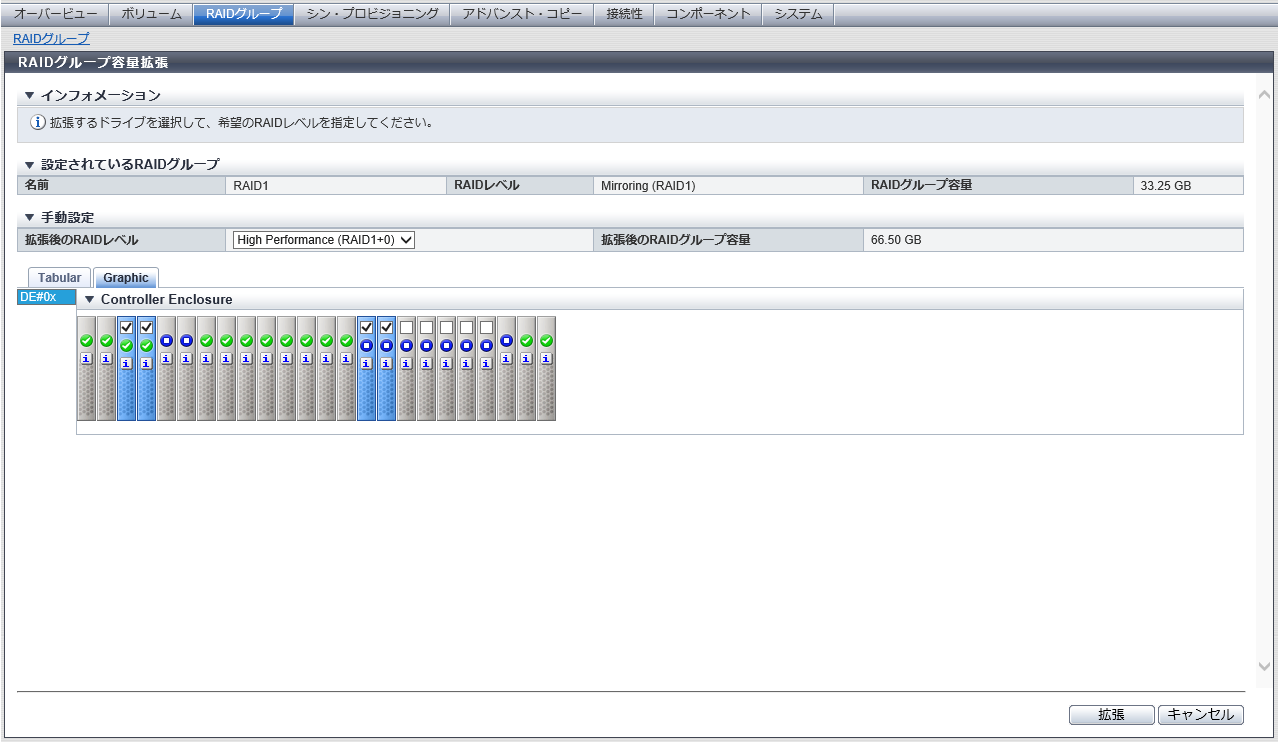Click blue status icon on the fifth drive
This screenshot has width=1278, height=742.
pos(166,341)
